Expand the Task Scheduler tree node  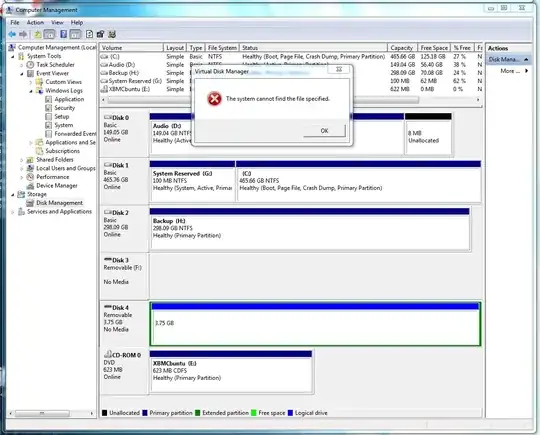[22, 65]
